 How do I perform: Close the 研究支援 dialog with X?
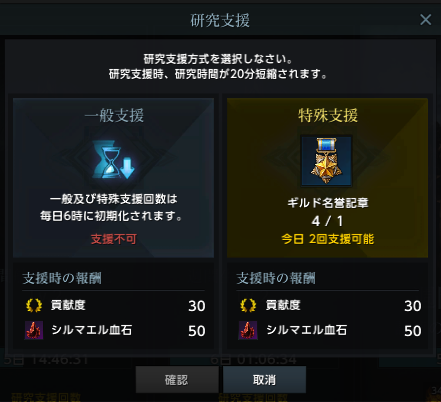[426, 20]
